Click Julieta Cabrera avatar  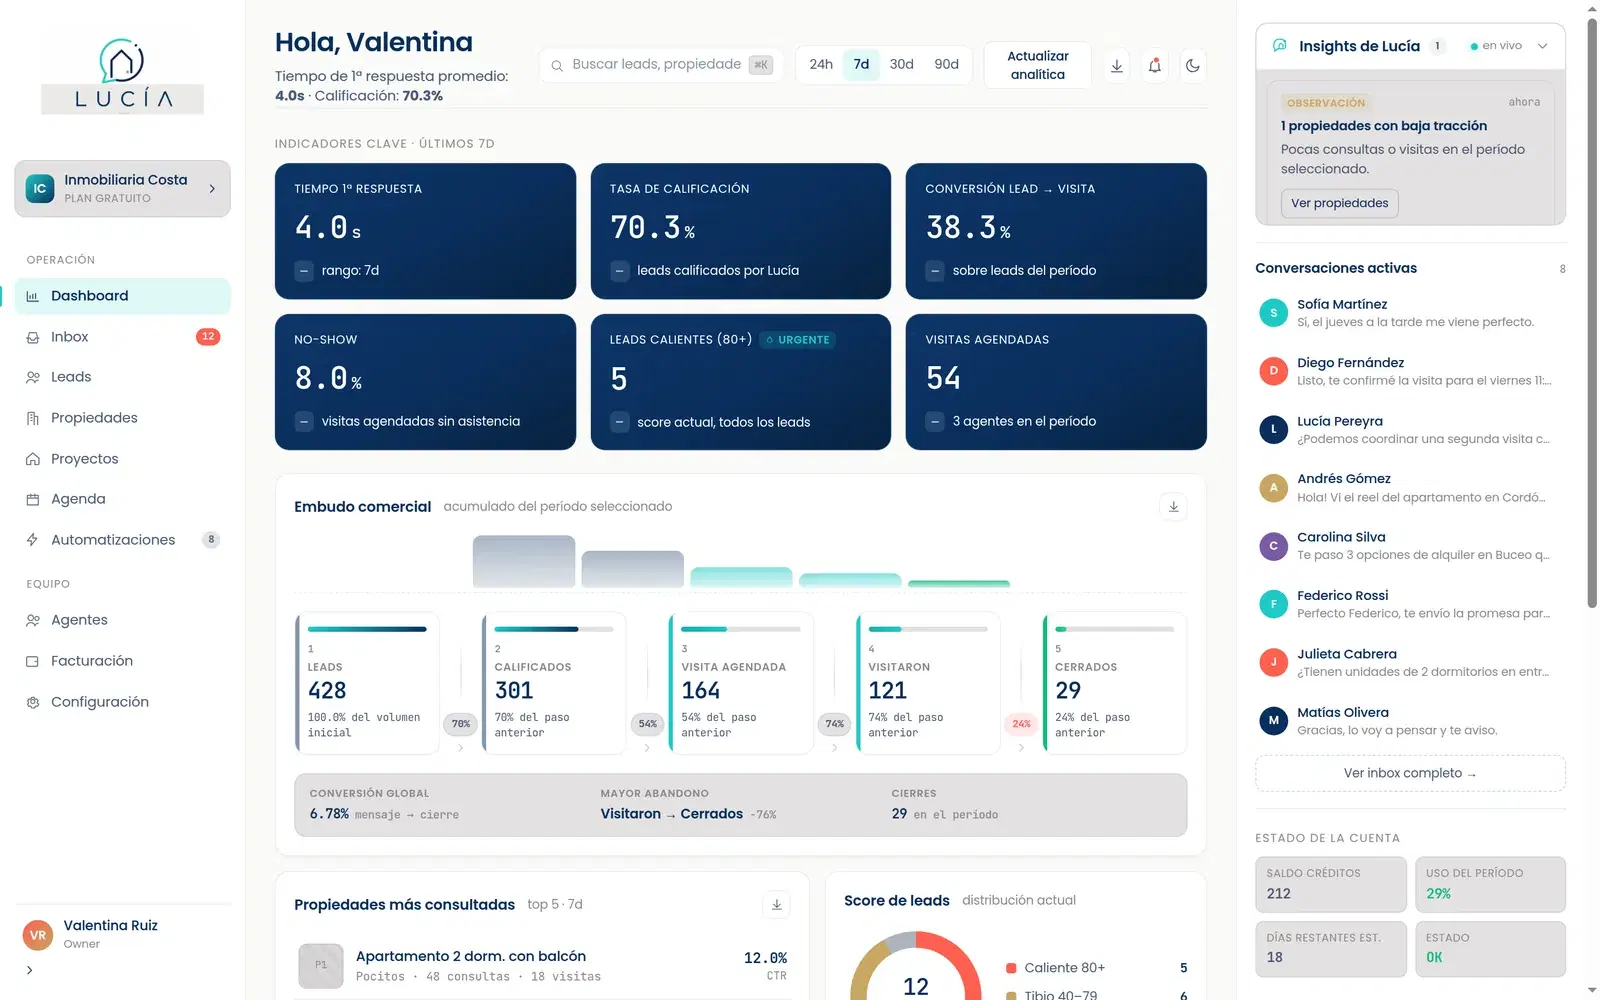pyautogui.click(x=1273, y=662)
